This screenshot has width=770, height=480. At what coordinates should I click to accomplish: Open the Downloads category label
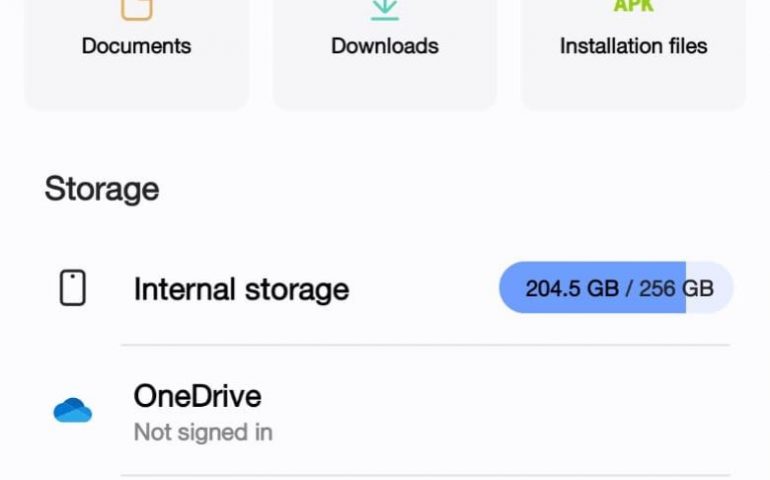coord(385,46)
